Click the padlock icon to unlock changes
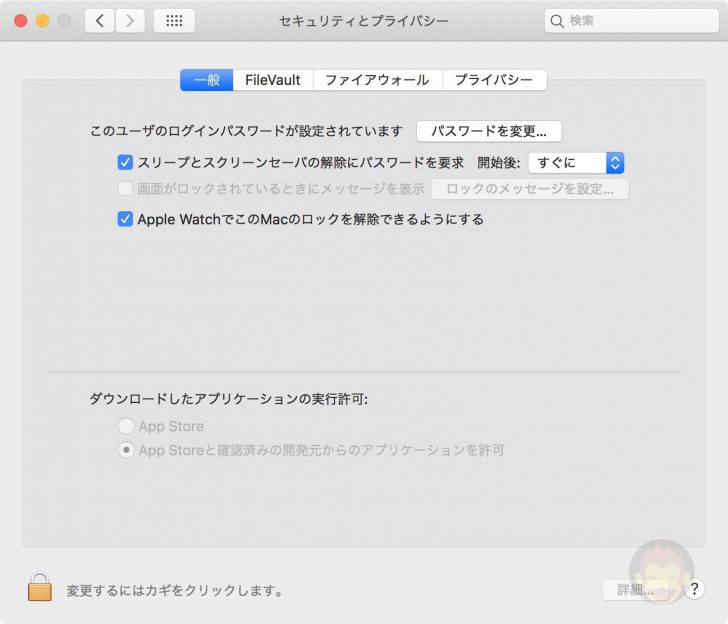Image resolution: width=728 pixels, height=624 pixels. coord(39,587)
